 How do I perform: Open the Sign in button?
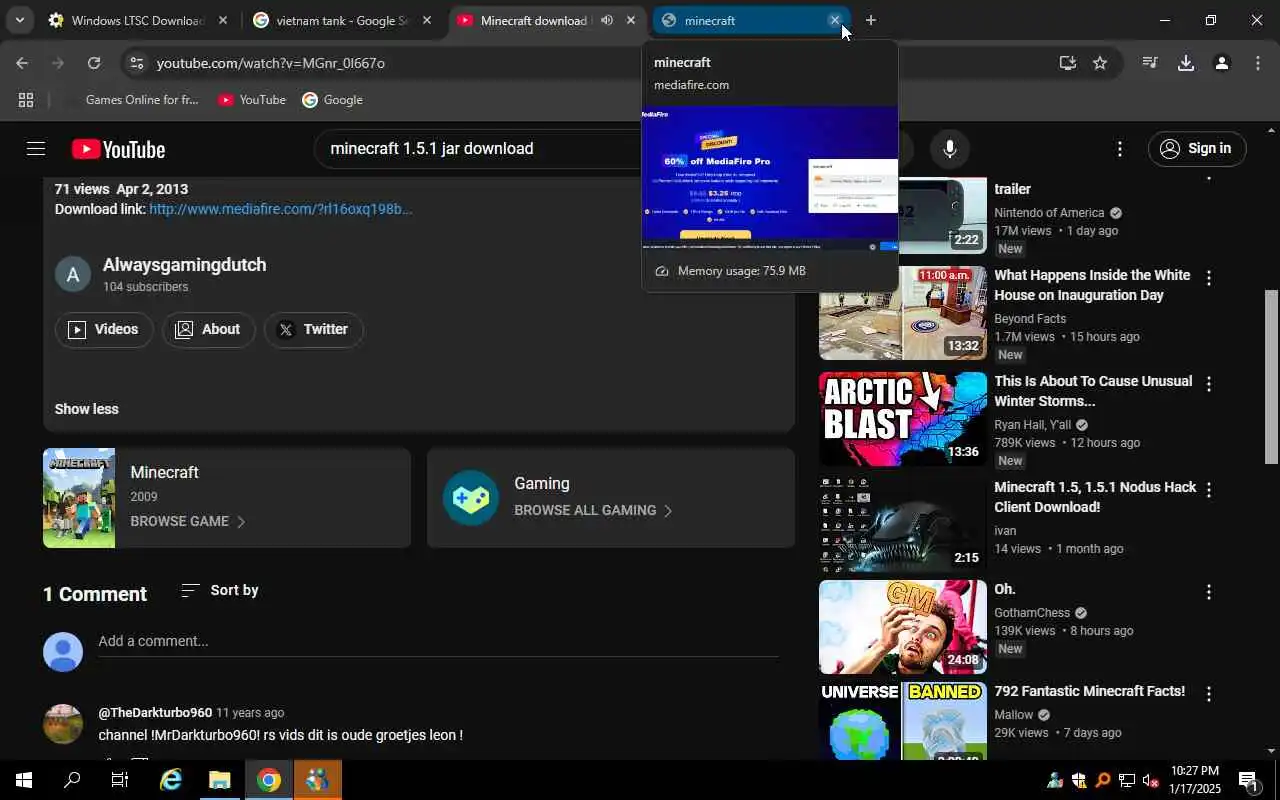coord(1196,149)
